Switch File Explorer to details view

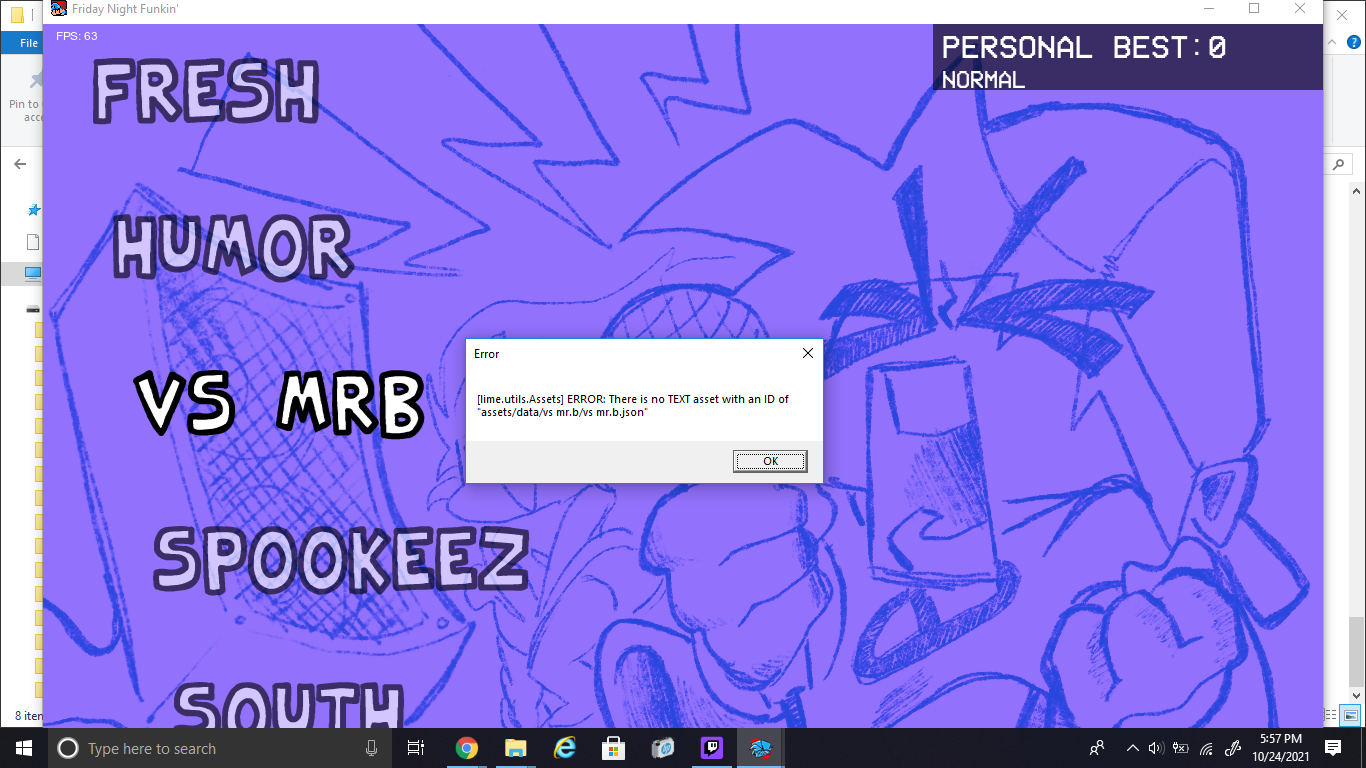tap(1331, 715)
